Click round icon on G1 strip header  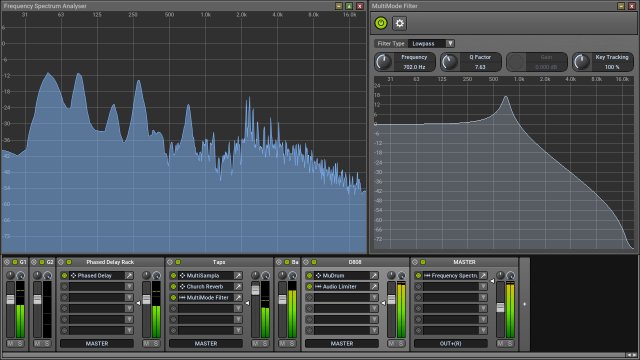pos(7,262)
